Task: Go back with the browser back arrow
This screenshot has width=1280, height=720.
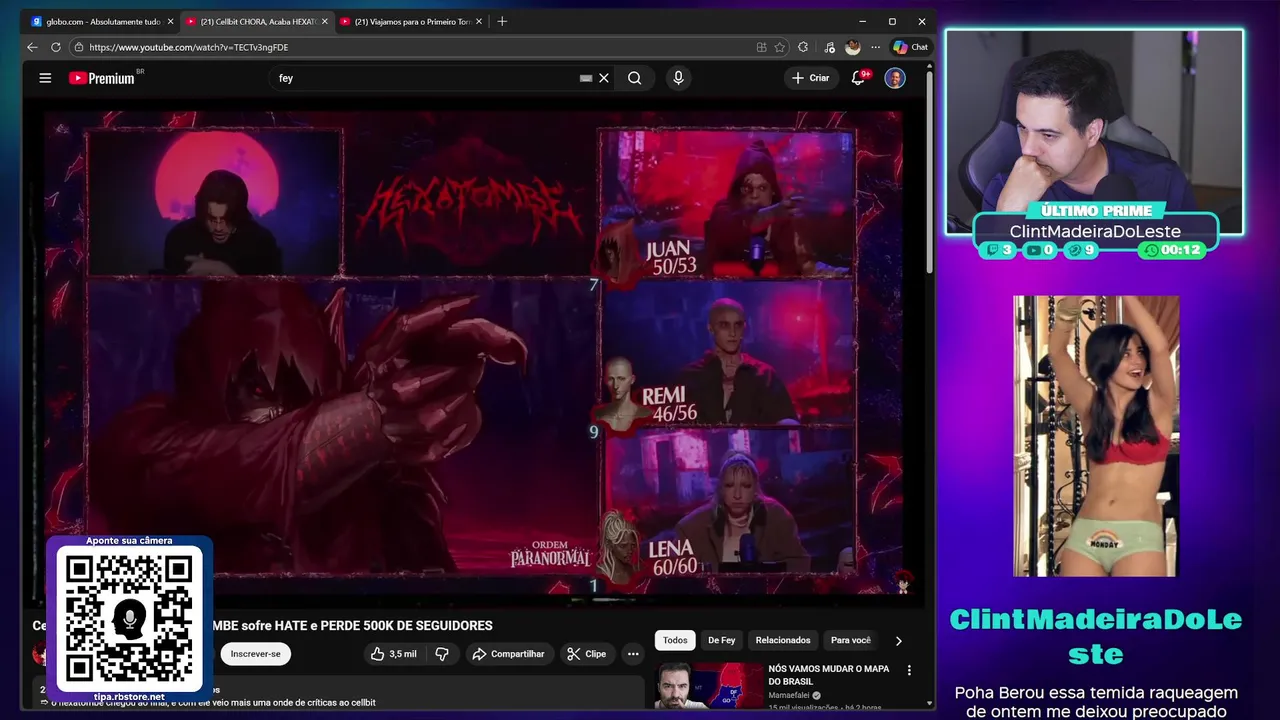Action: pos(32,47)
